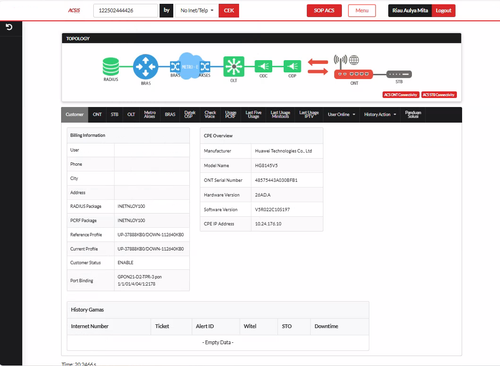Open the Last Five Usage tab

pyautogui.click(x=253, y=114)
